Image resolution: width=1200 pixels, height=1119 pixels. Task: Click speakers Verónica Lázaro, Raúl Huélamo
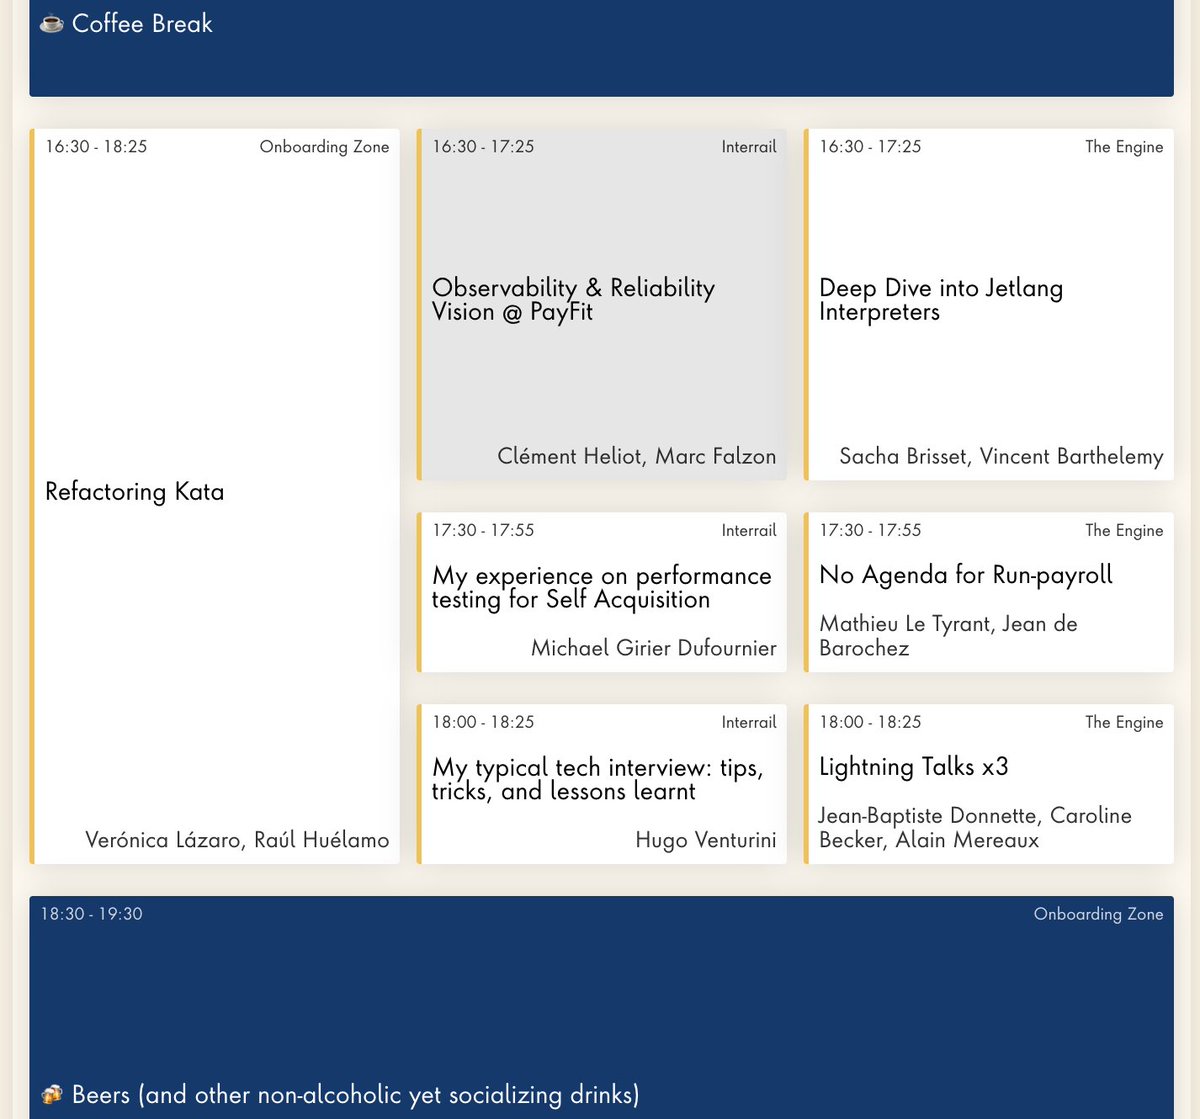[237, 840]
